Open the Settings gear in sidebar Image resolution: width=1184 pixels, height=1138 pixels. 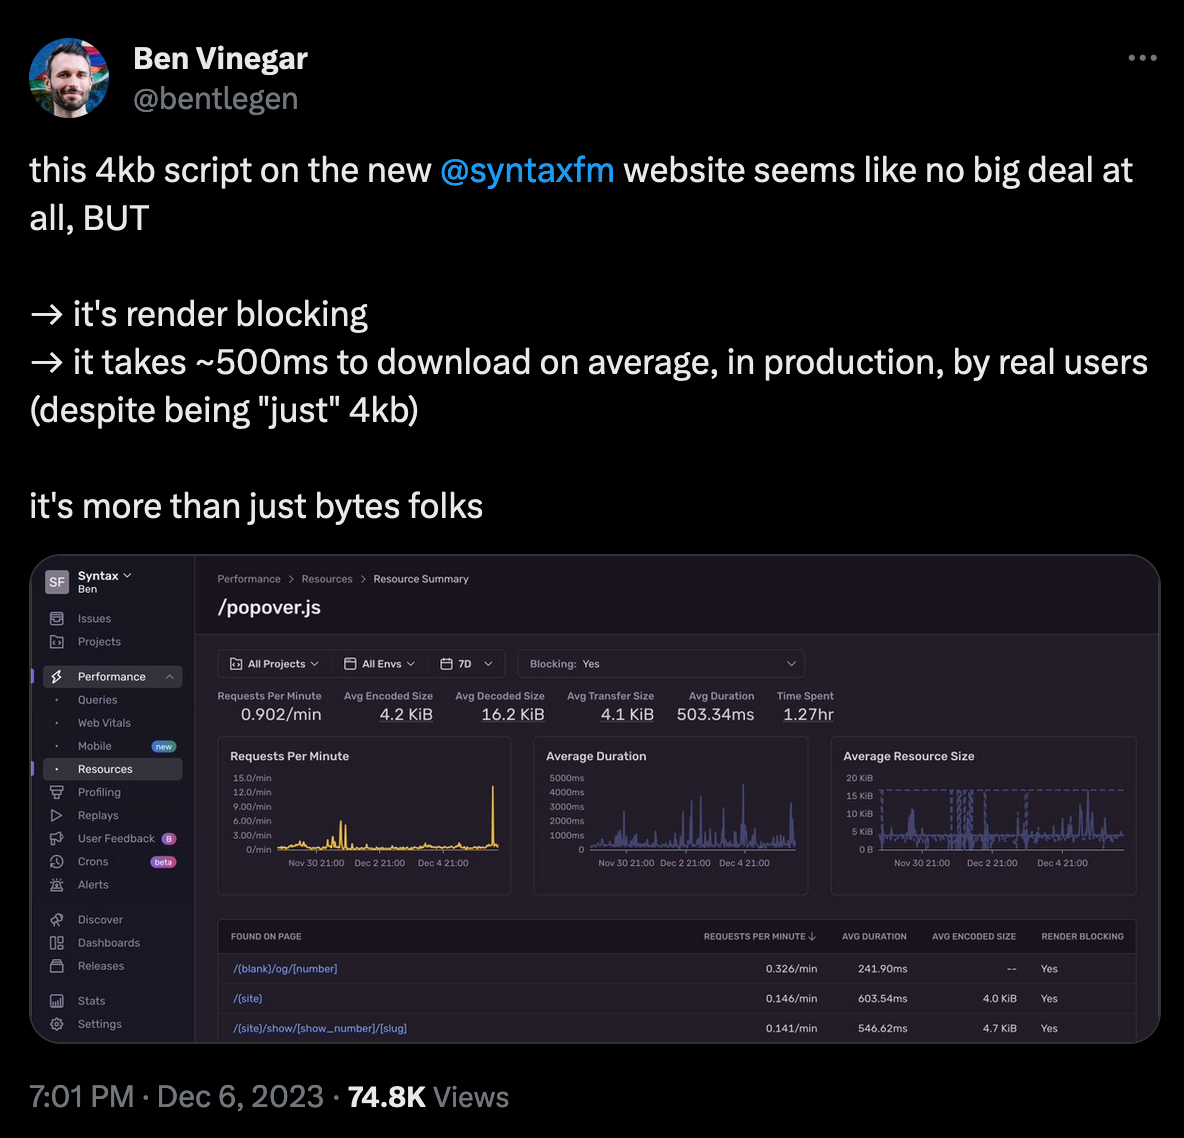pos(57,1024)
